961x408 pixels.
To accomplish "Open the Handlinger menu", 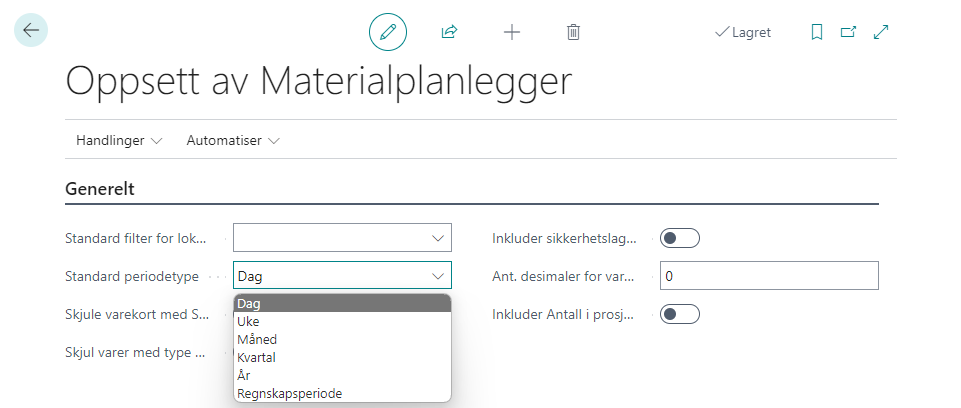I will [x=119, y=141].
